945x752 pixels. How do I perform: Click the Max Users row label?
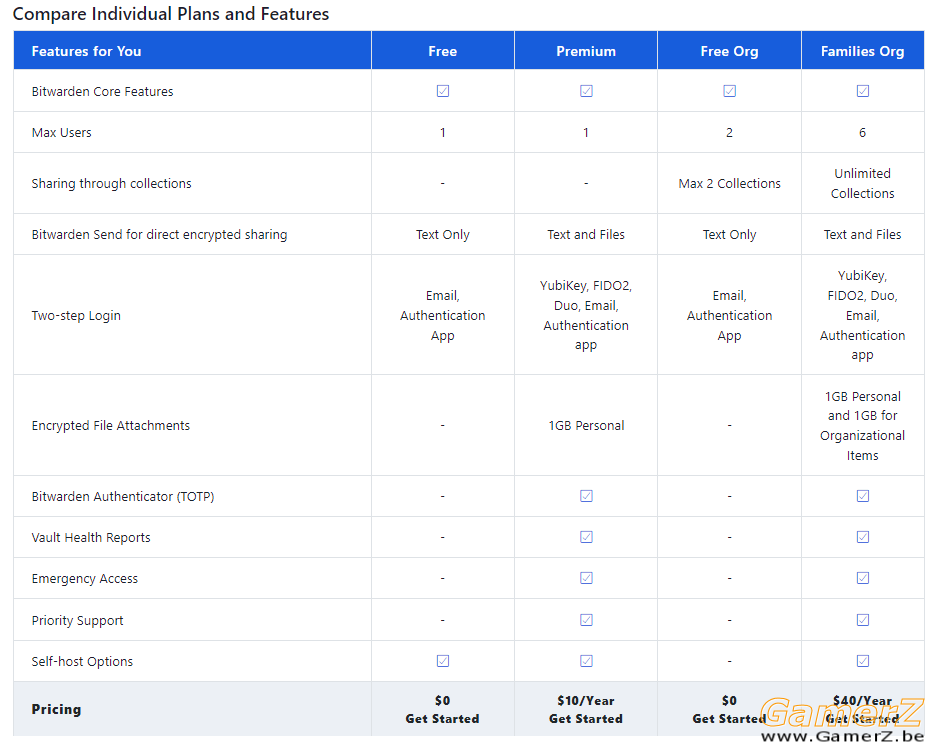(61, 133)
